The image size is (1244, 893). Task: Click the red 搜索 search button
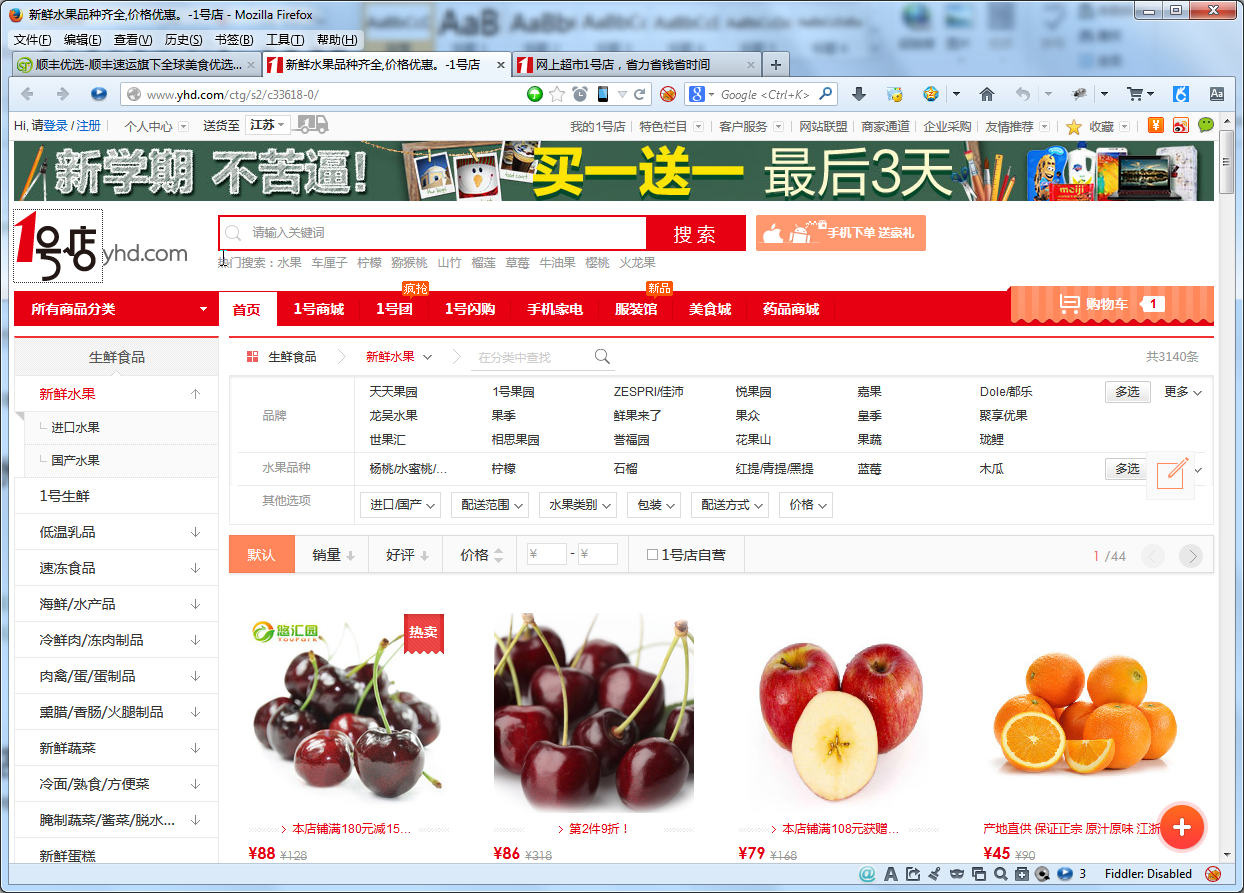click(695, 234)
